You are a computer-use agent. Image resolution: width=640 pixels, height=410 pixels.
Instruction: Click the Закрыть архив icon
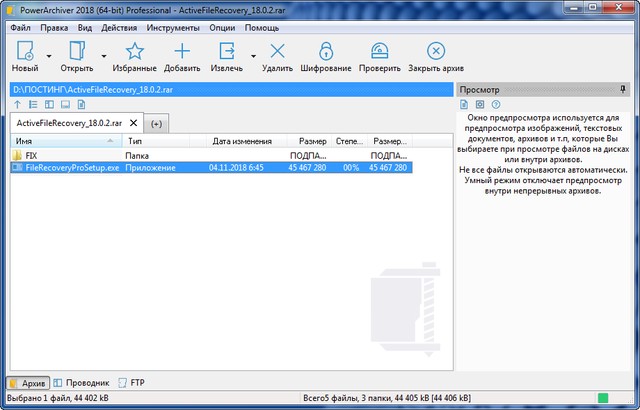437,54
